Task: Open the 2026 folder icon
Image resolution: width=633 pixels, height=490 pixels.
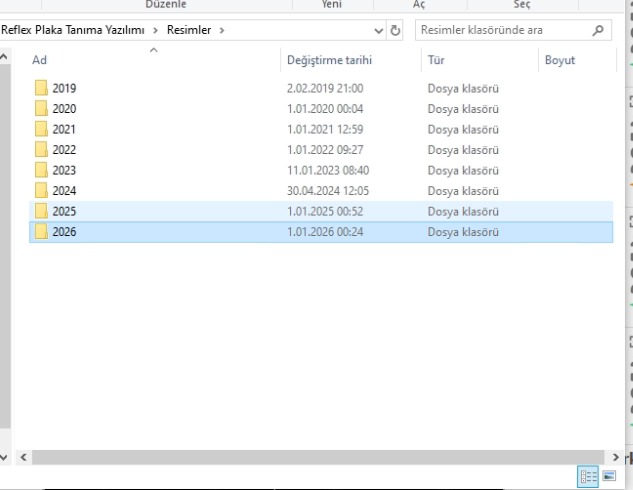Action: pos(41,232)
